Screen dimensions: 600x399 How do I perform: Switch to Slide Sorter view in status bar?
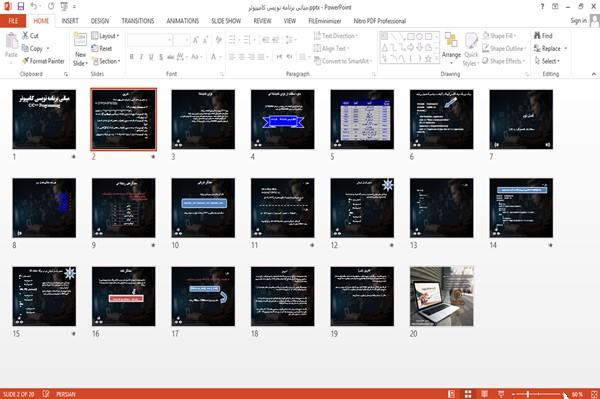click(x=468, y=394)
